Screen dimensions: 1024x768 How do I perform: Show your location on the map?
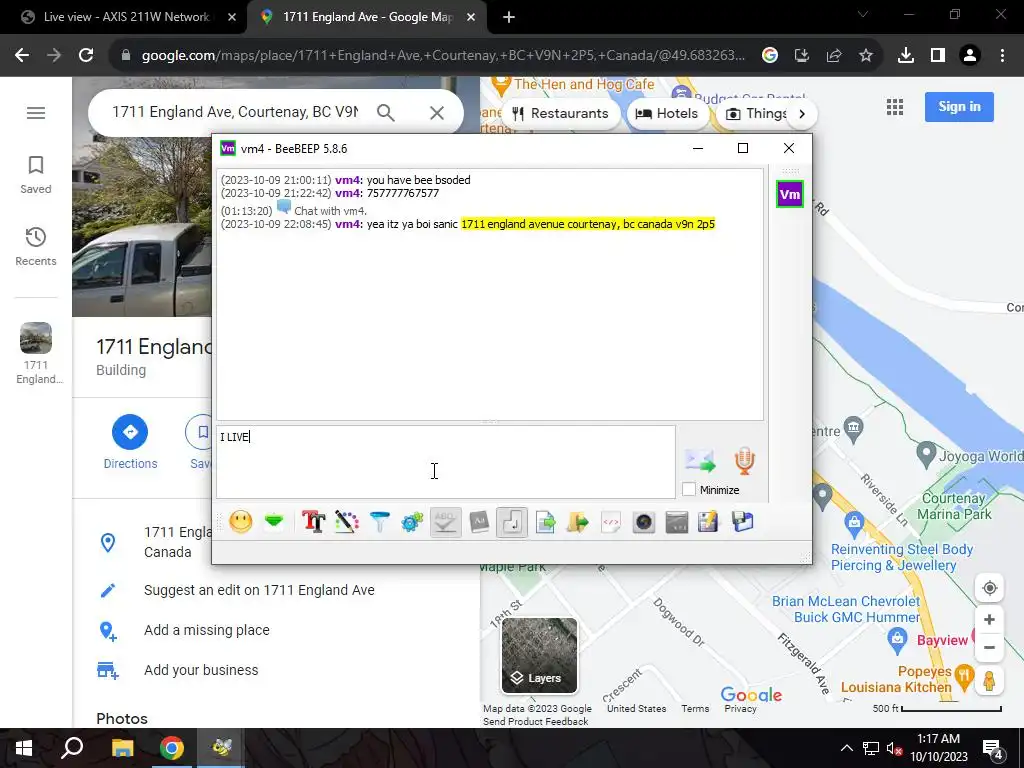pos(989,588)
